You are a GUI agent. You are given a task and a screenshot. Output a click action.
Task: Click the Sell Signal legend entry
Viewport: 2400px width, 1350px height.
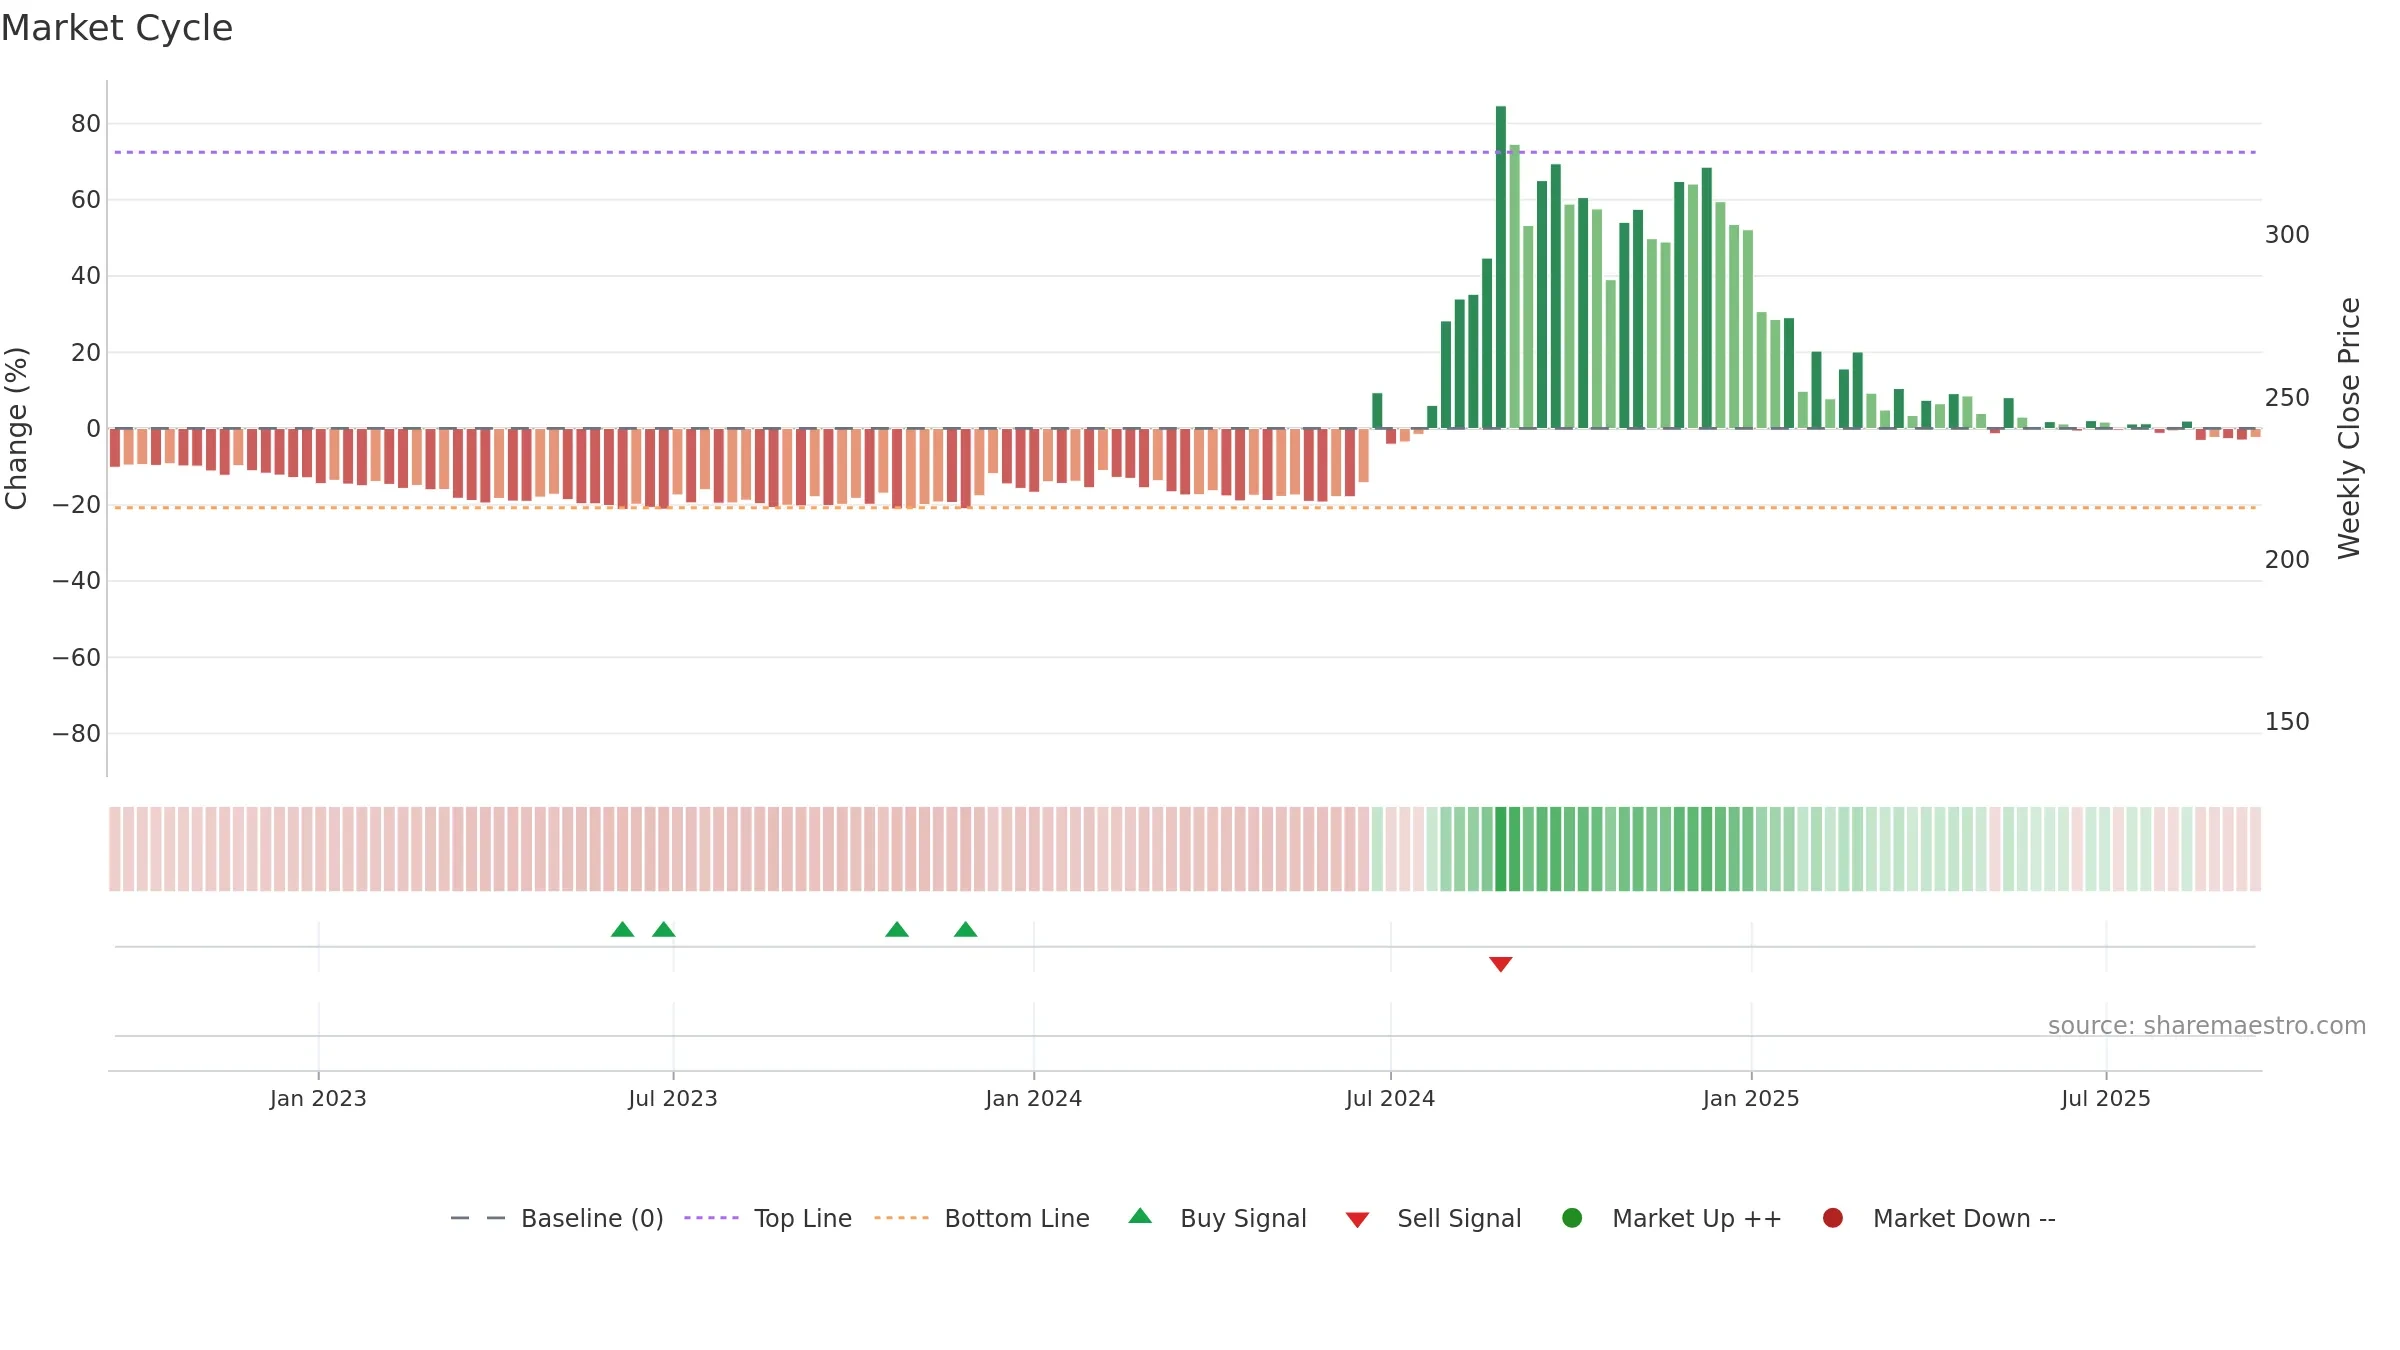coord(1433,1218)
